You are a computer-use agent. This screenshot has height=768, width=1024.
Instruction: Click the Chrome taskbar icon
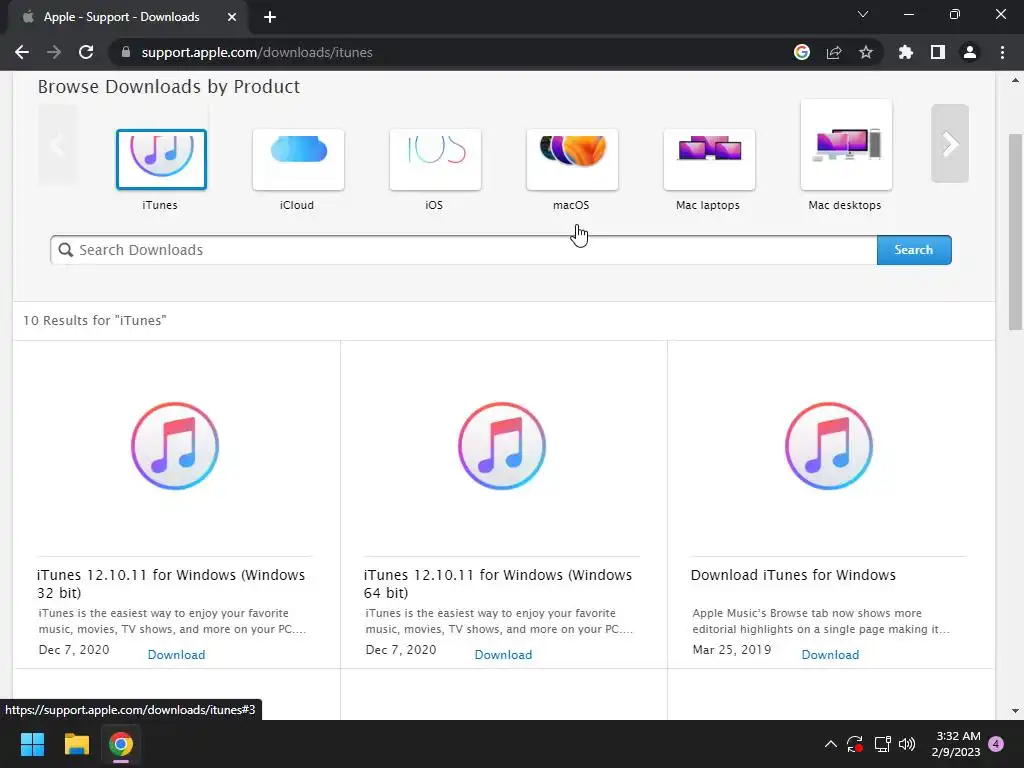coord(121,744)
